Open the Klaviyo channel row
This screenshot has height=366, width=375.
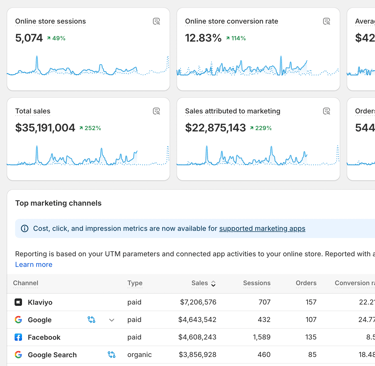[191, 302]
